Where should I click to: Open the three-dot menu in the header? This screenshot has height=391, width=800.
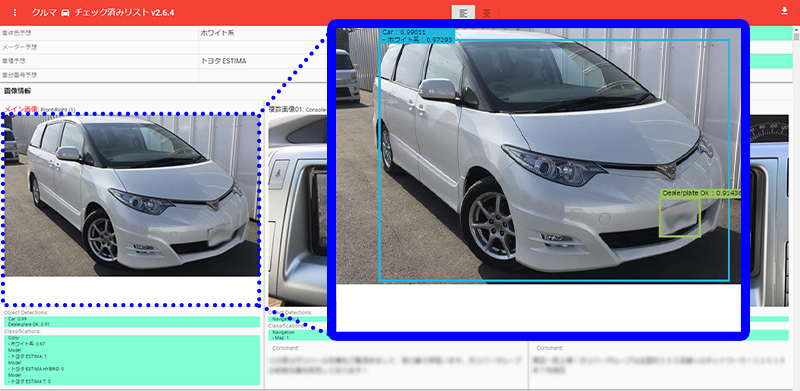[x=14, y=12]
